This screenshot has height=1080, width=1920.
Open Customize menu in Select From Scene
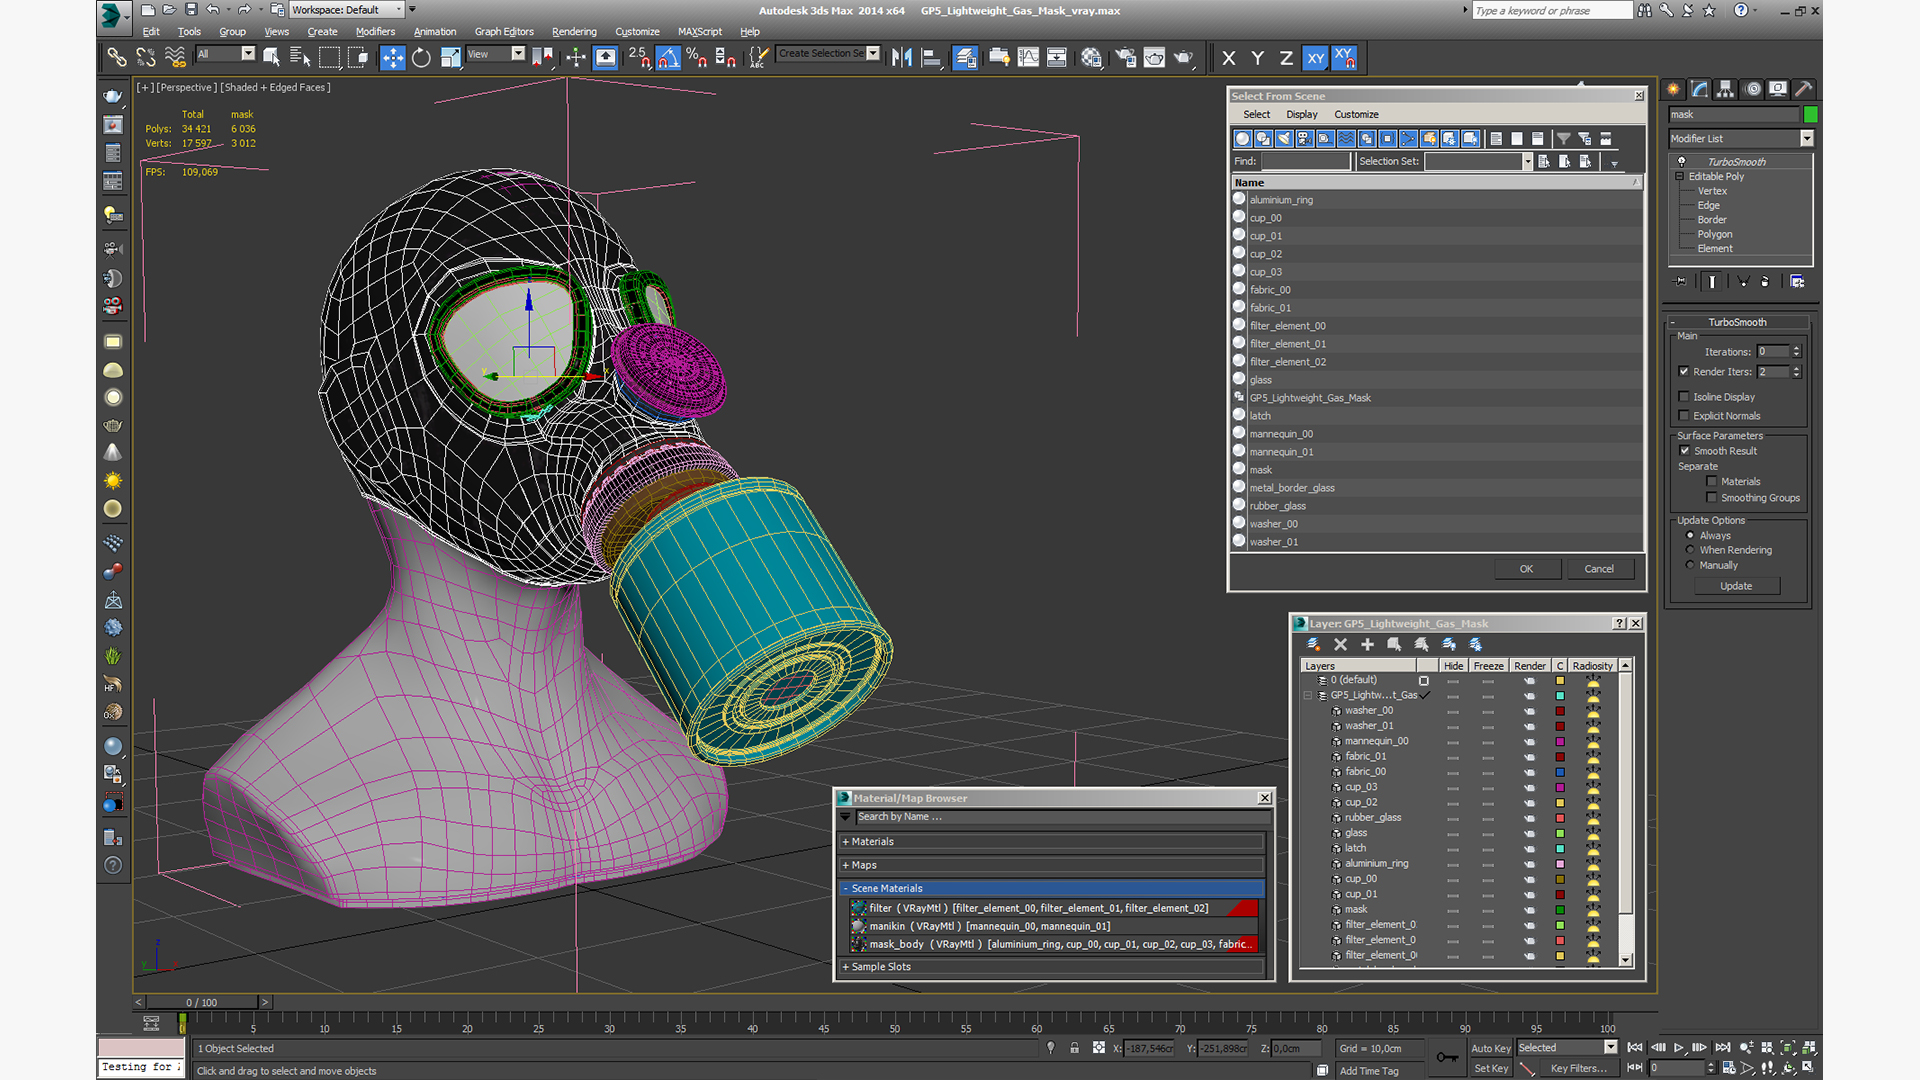1356,115
